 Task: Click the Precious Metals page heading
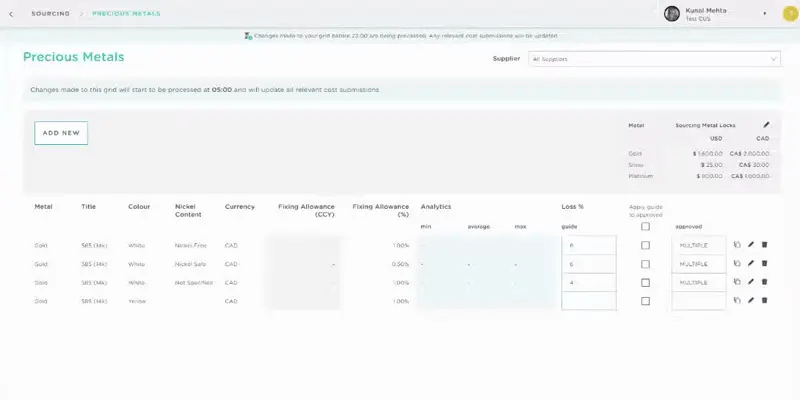[73, 57]
